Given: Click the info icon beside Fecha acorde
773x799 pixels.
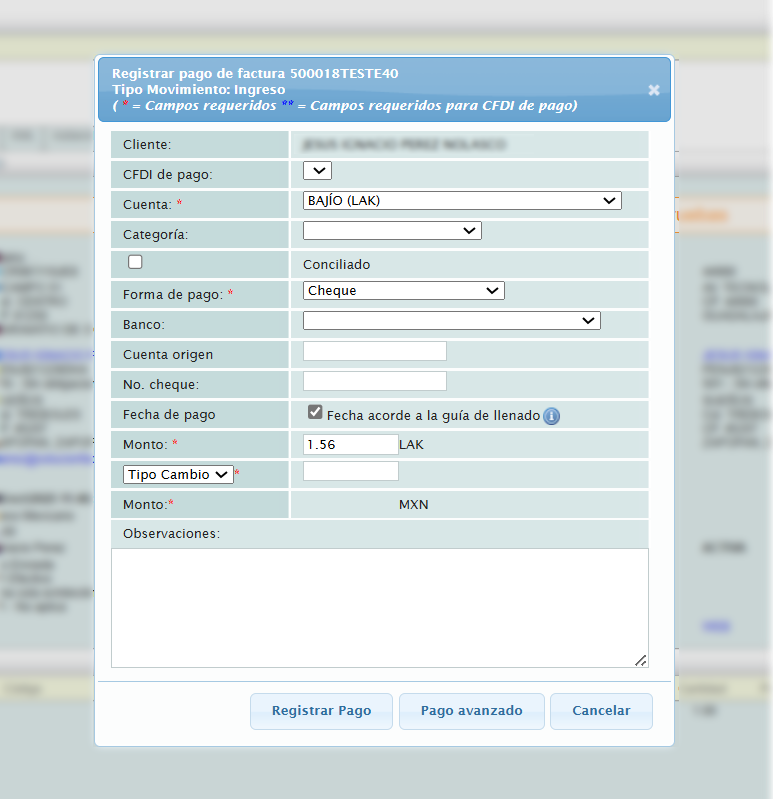Looking at the screenshot, I should click(551, 416).
